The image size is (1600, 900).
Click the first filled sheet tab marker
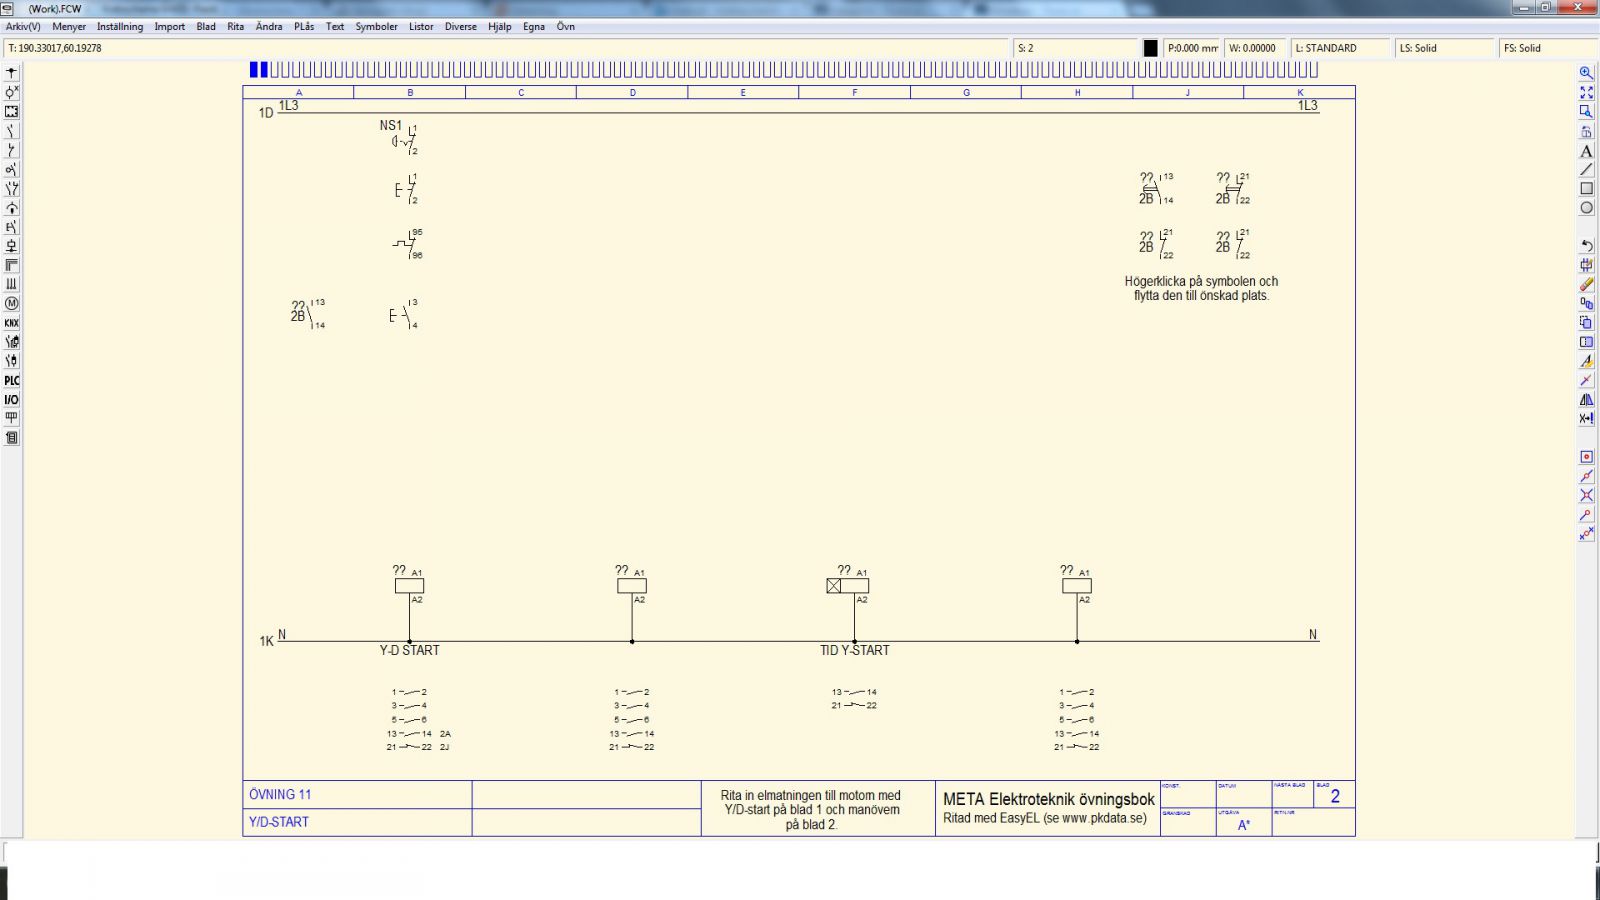pyautogui.click(x=254, y=70)
